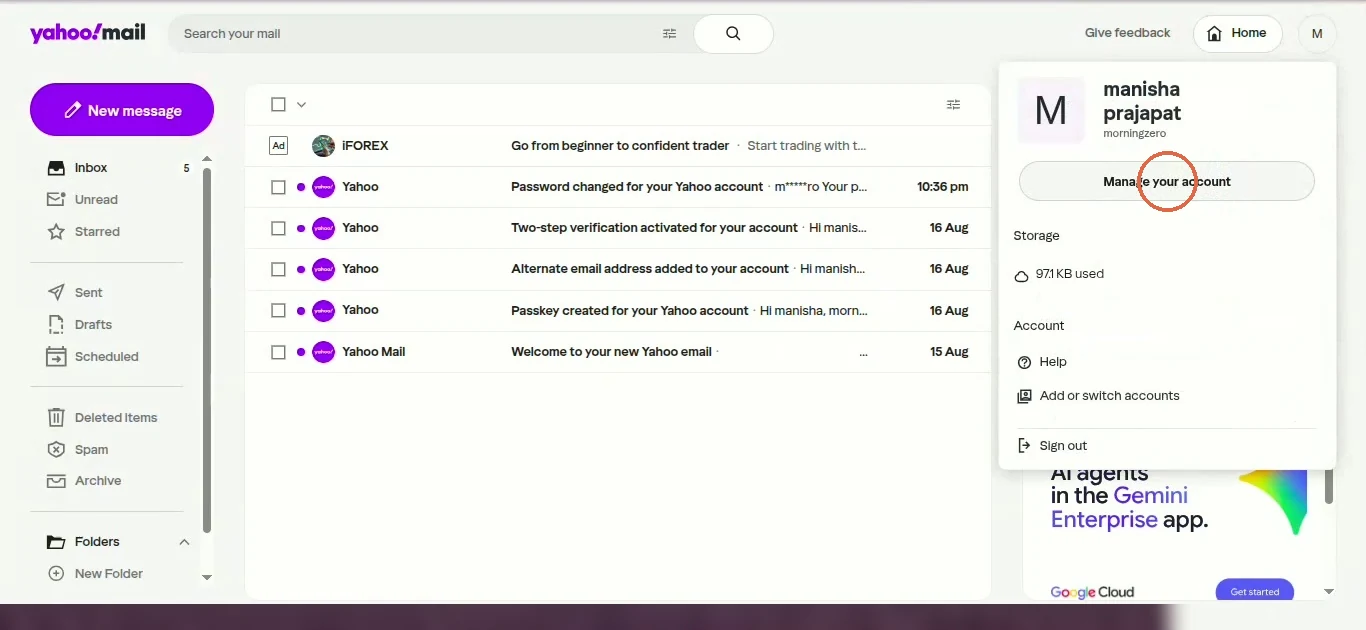1366x630 pixels.
Task: Click the 10:36 pm timestamp
Action: (942, 187)
